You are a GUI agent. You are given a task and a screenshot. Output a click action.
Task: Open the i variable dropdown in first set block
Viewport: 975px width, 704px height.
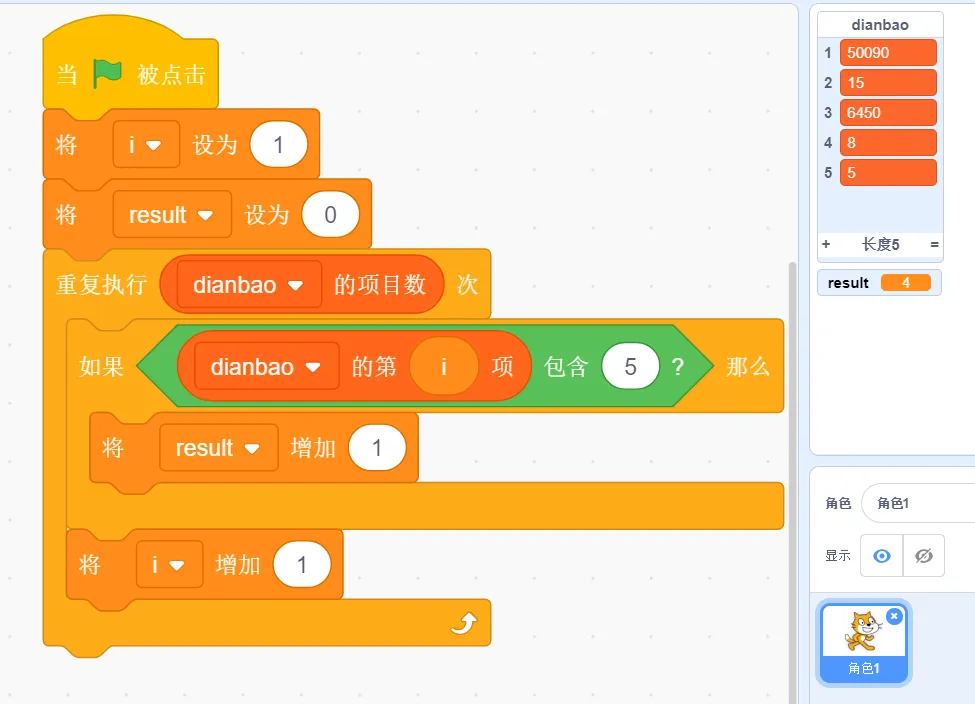point(146,144)
